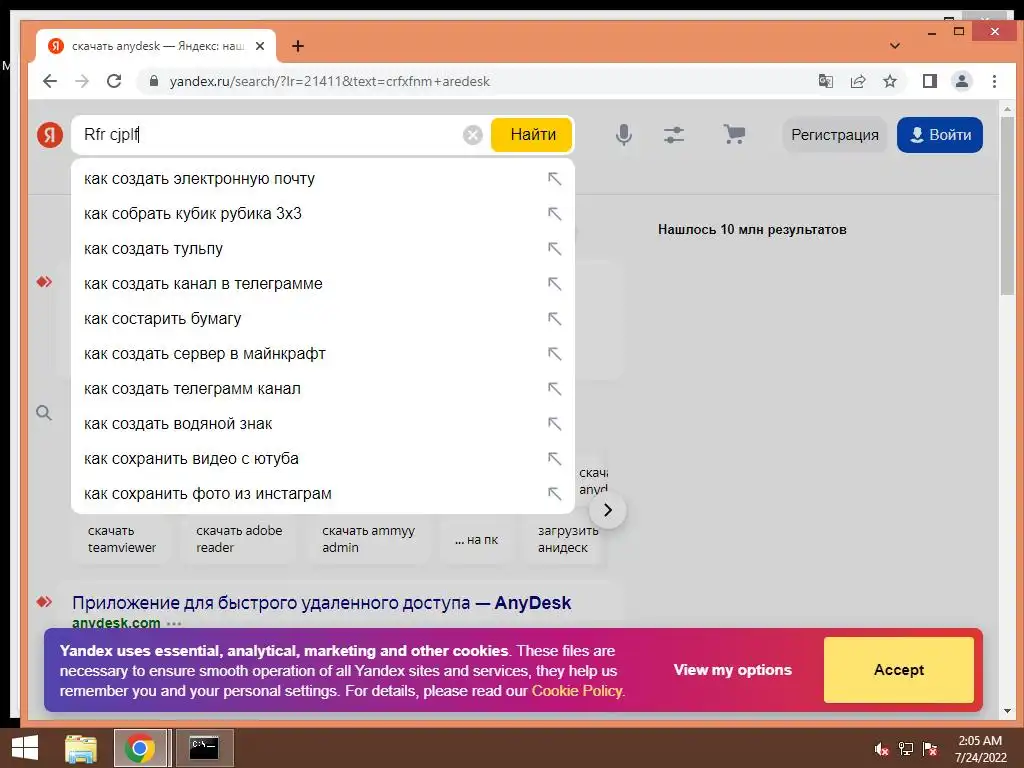Open Chrome three-dot menu

pos(994,81)
